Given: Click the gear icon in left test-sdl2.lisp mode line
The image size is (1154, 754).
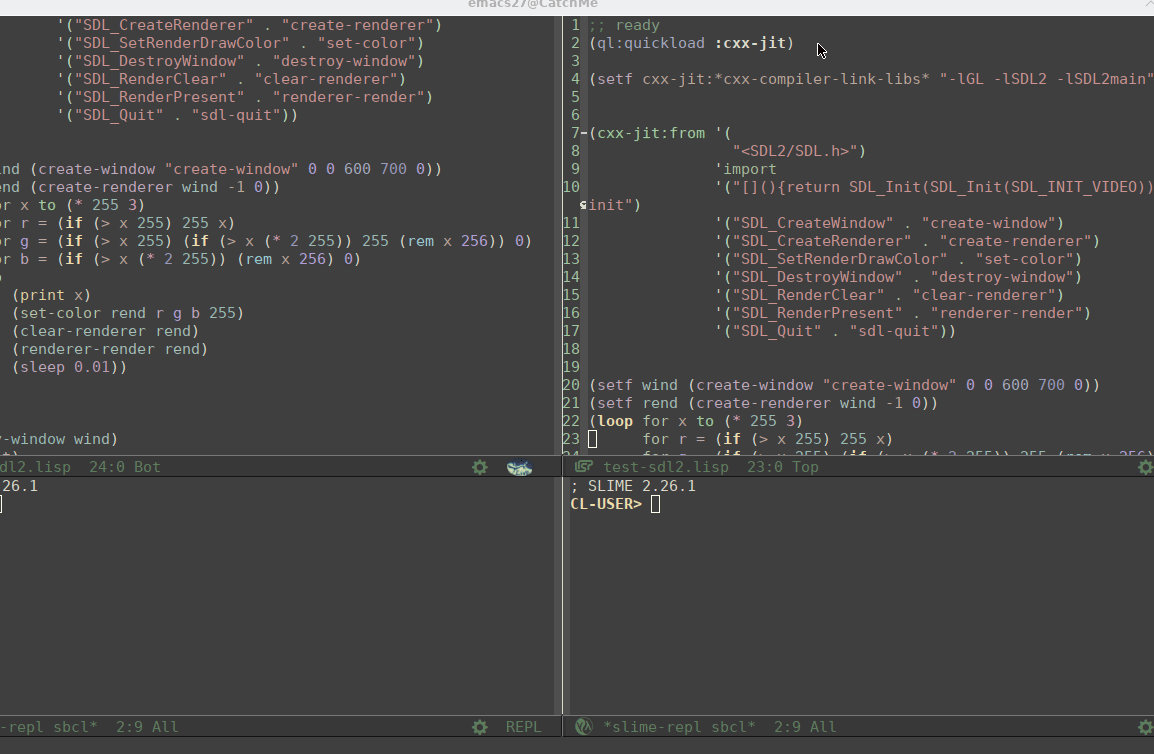Looking at the screenshot, I should (480, 468).
